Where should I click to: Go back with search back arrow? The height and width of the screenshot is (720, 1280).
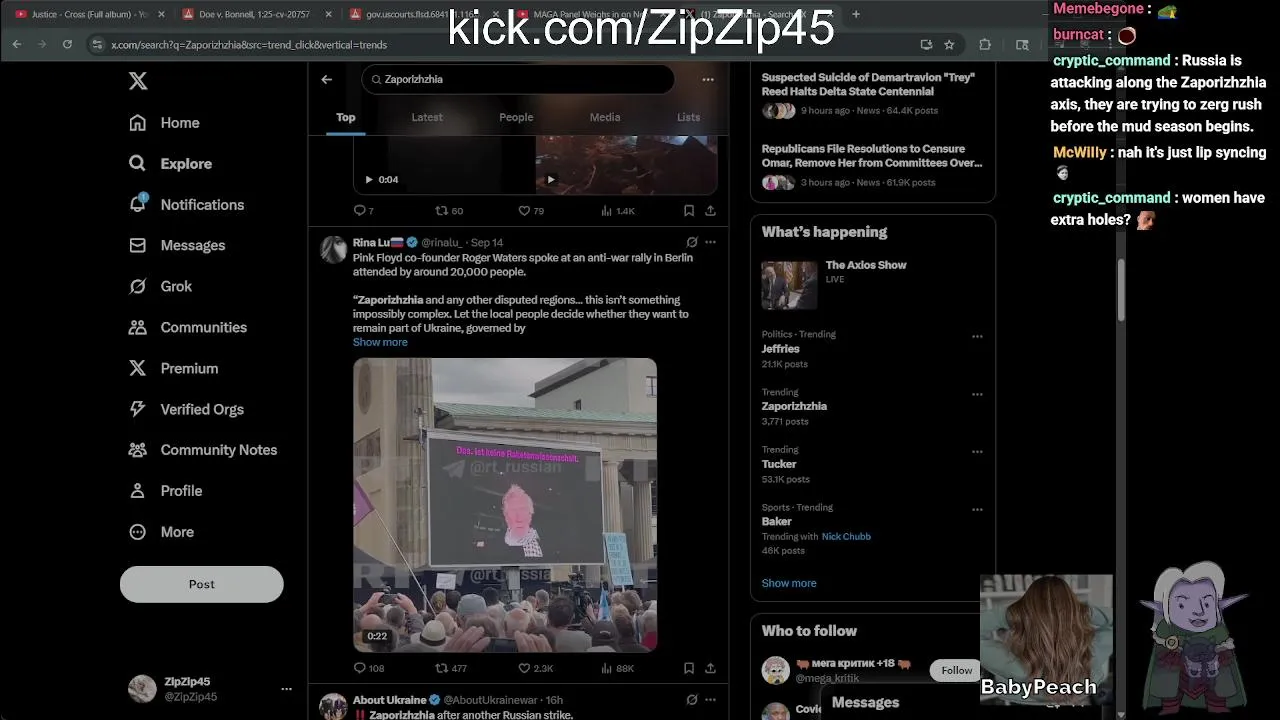(326, 79)
